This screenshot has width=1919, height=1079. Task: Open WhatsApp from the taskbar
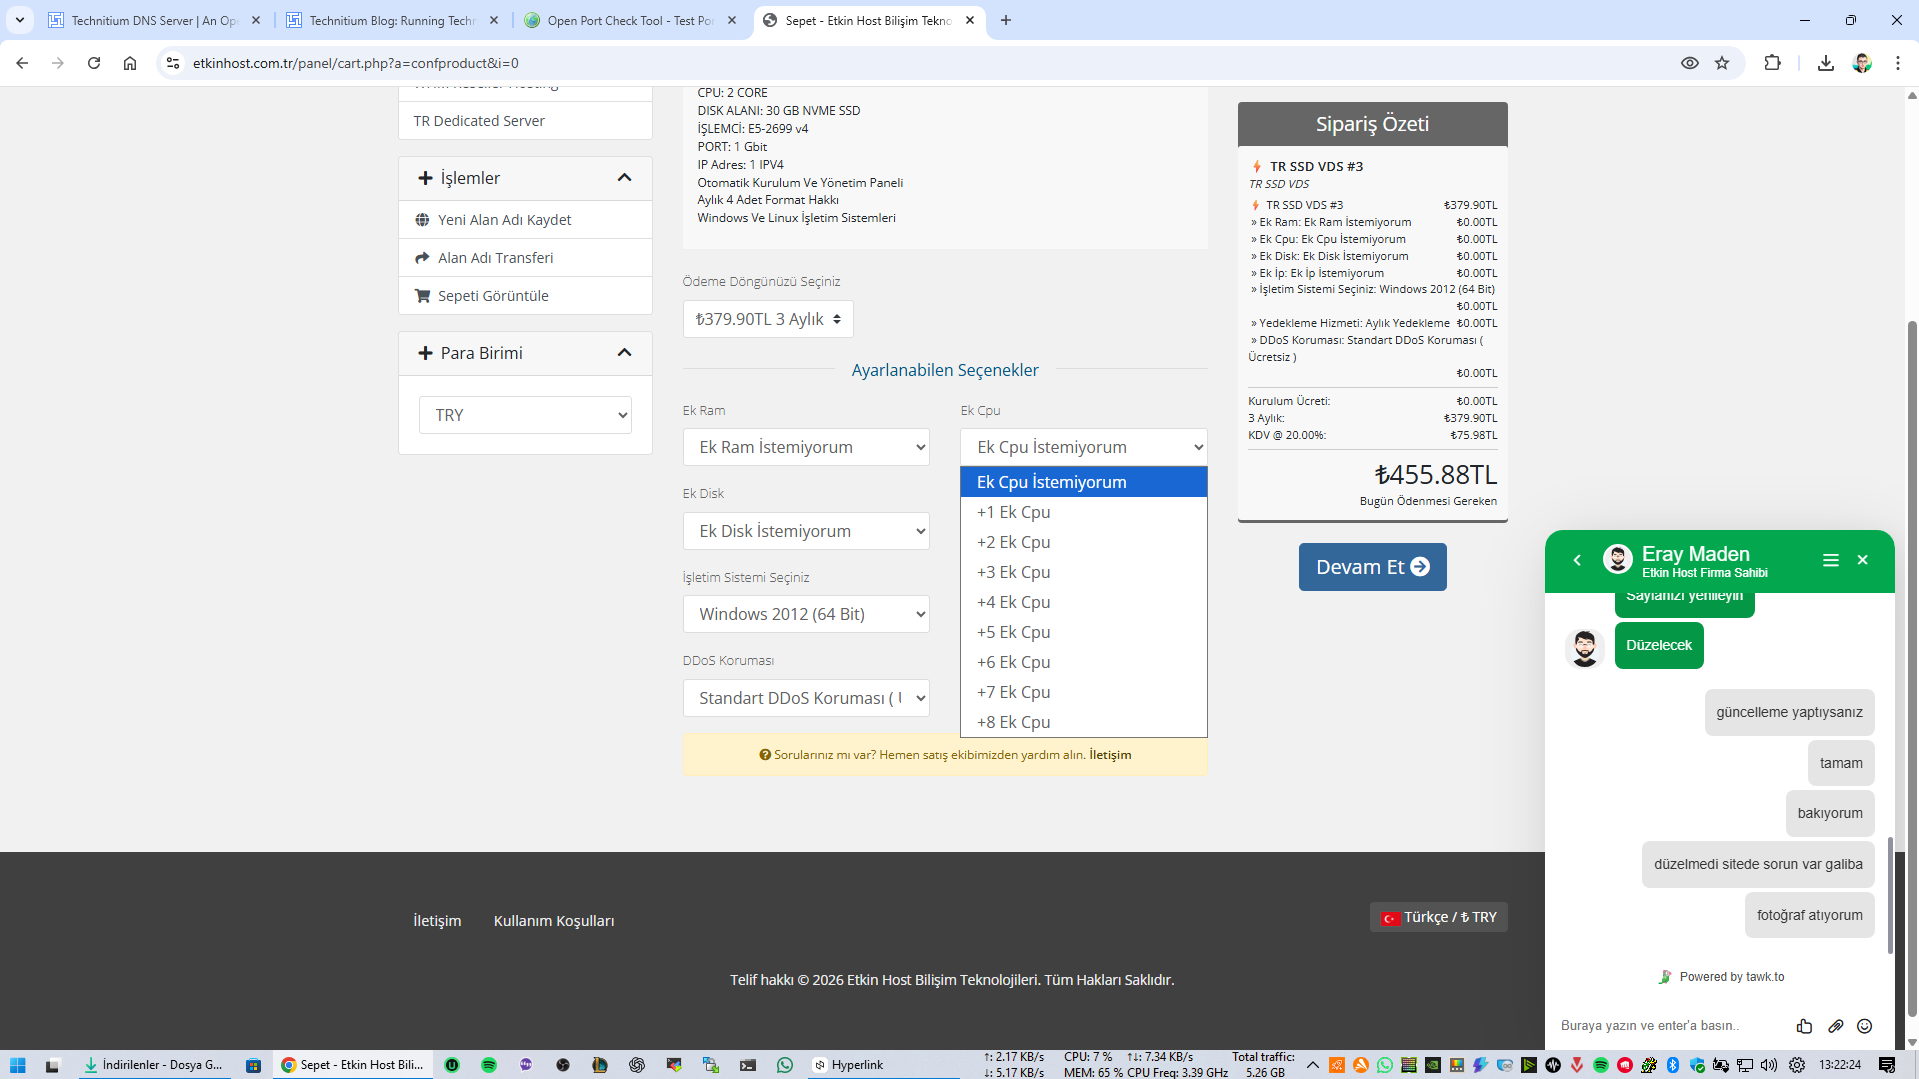click(x=785, y=1065)
